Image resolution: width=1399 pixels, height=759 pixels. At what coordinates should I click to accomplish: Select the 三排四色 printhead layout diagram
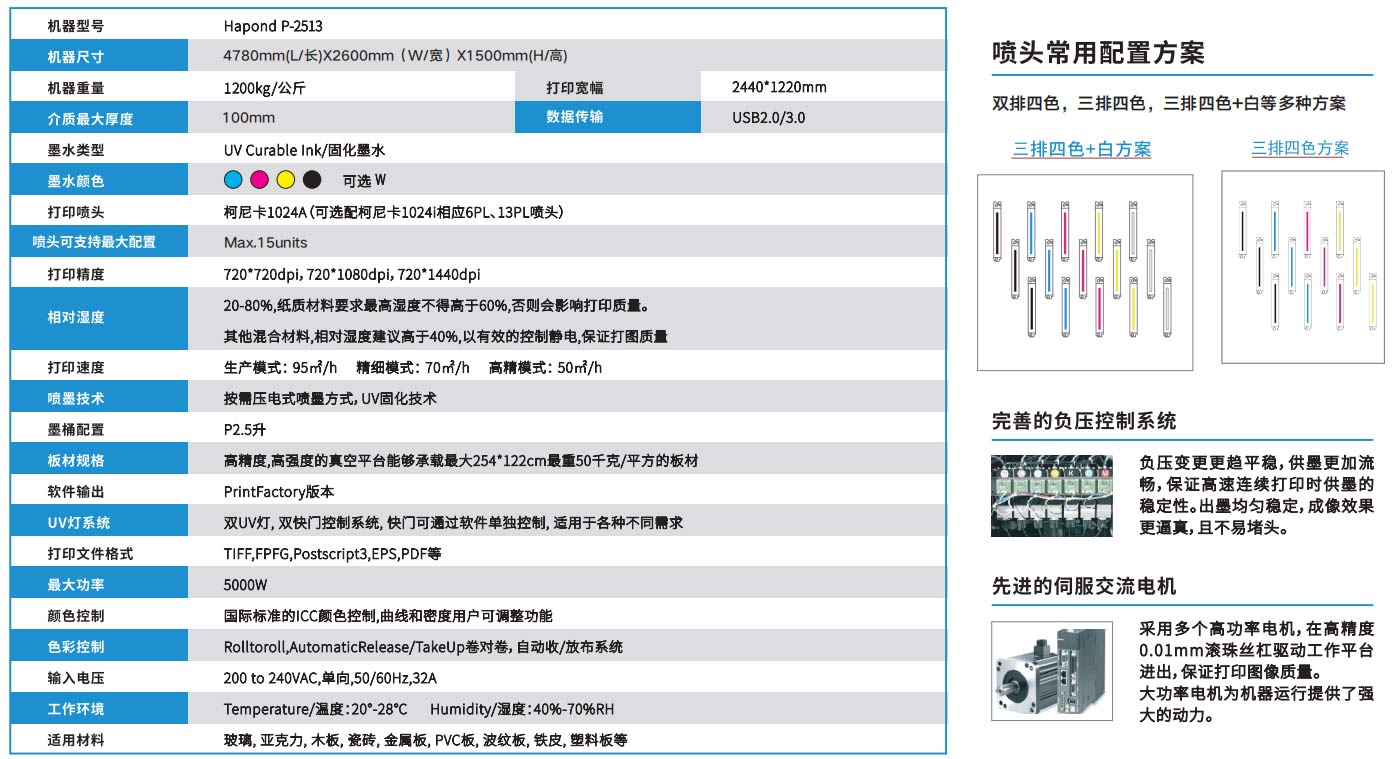pyautogui.click(x=1303, y=267)
